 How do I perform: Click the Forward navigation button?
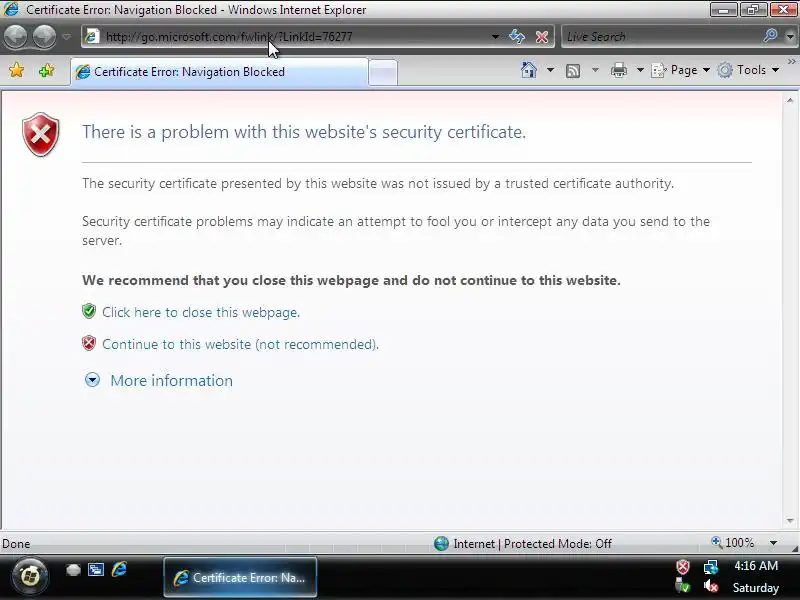[x=45, y=37]
